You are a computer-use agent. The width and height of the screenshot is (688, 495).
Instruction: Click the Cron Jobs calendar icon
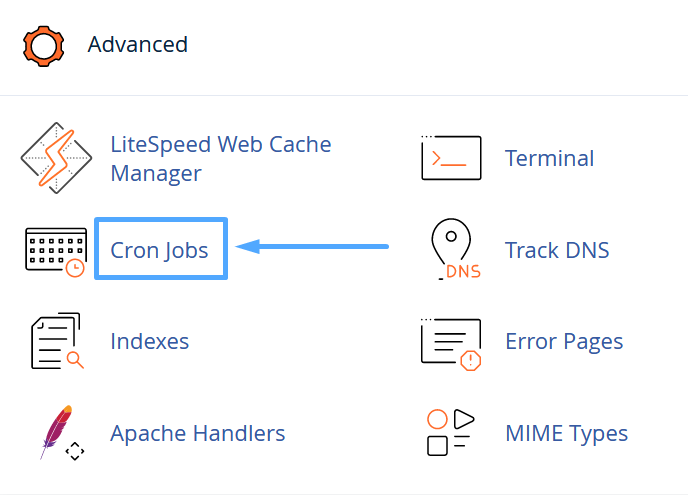(52, 250)
